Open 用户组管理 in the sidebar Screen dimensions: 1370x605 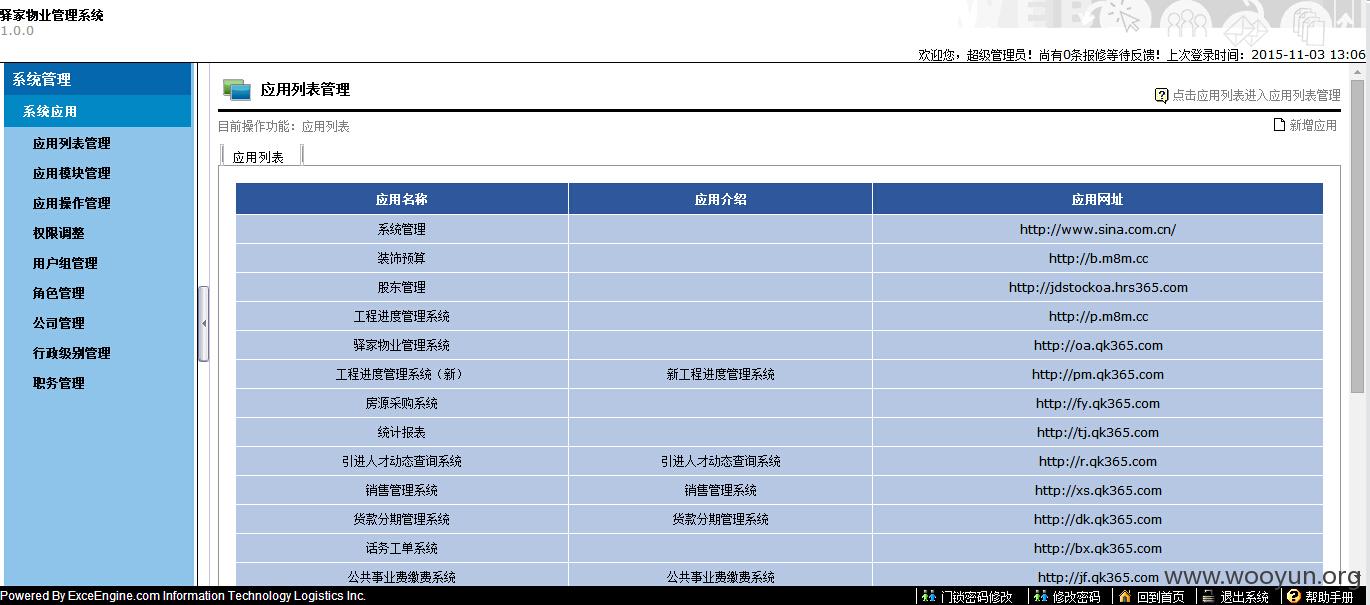[x=65, y=263]
